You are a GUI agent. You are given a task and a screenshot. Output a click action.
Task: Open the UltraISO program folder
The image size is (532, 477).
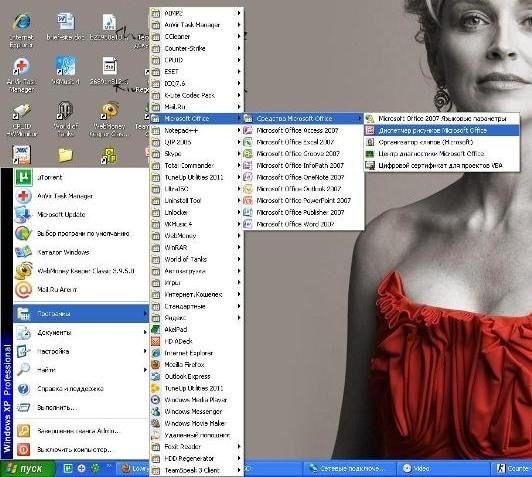196,189
